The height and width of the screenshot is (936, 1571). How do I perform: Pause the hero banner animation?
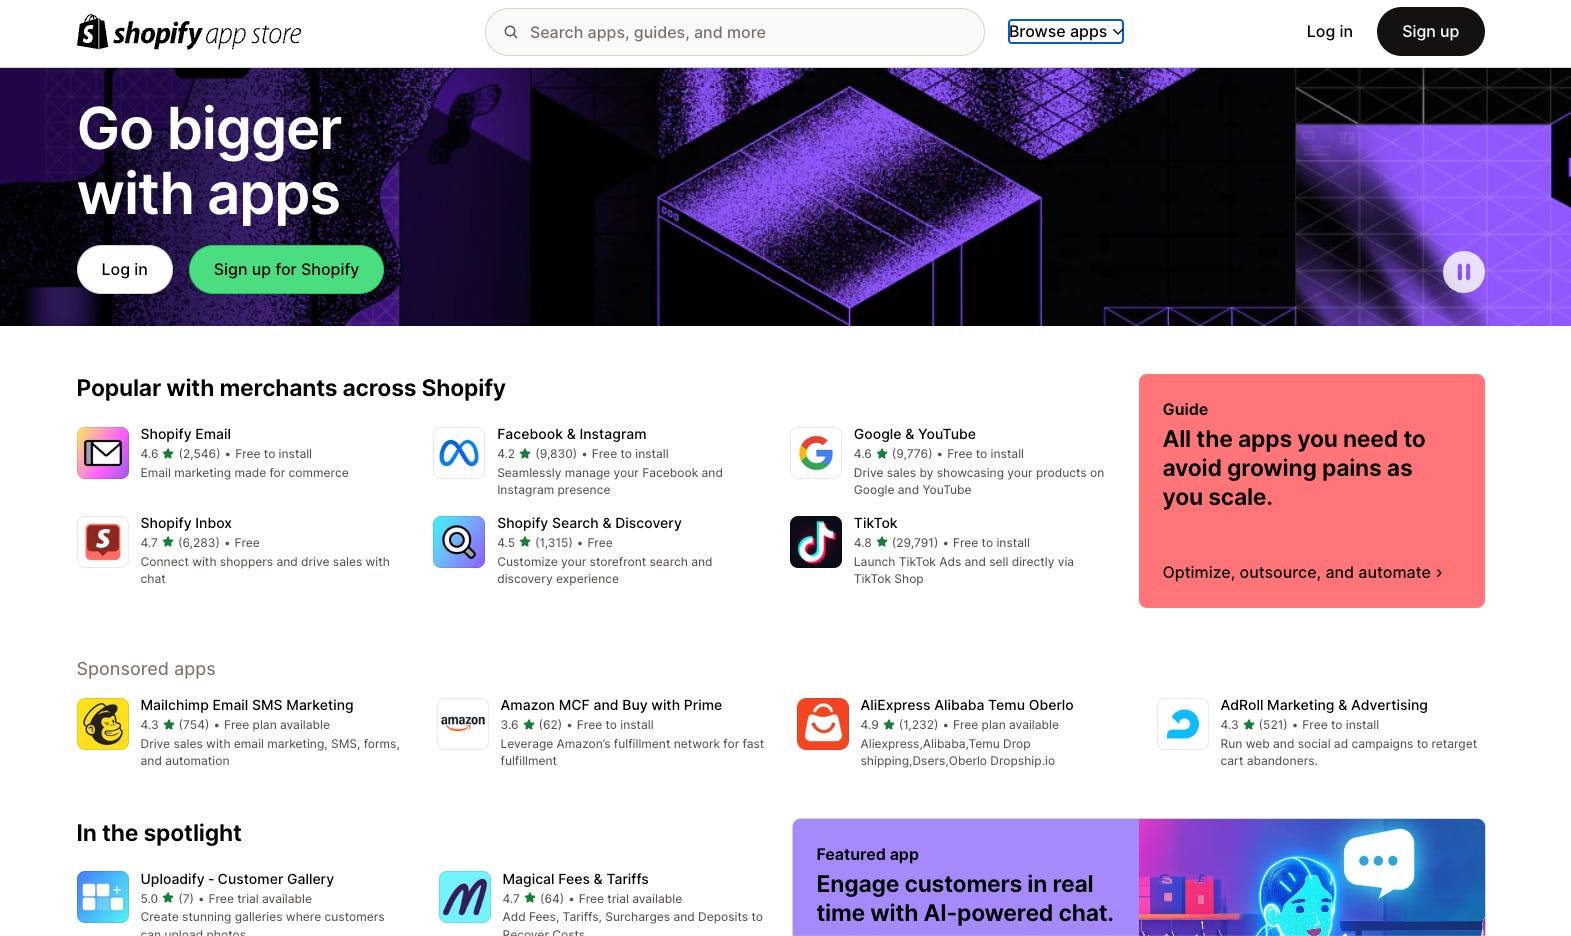tap(1464, 272)
